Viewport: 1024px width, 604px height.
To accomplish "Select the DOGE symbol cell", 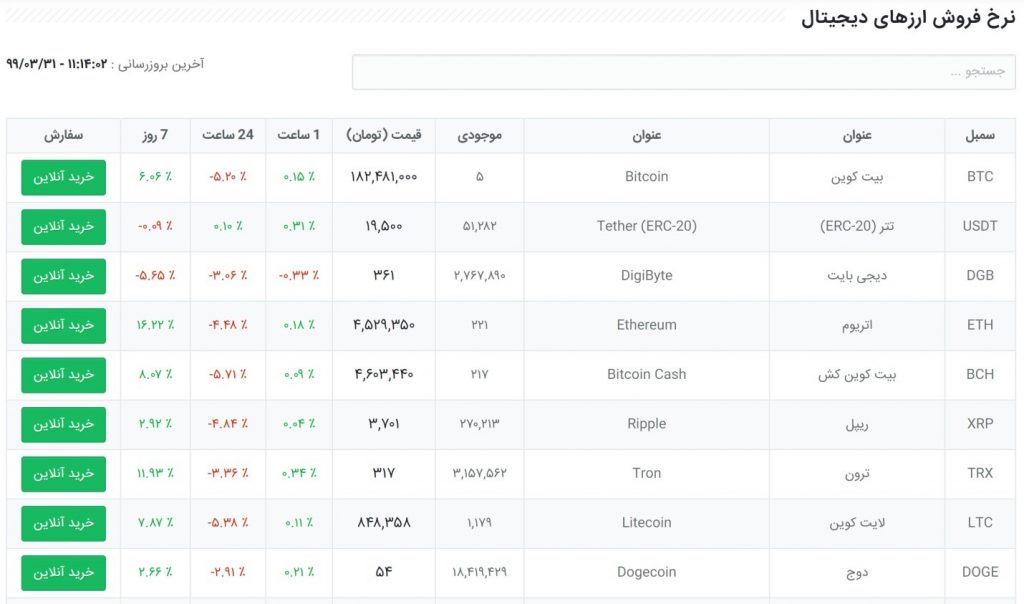I will 980,572.
